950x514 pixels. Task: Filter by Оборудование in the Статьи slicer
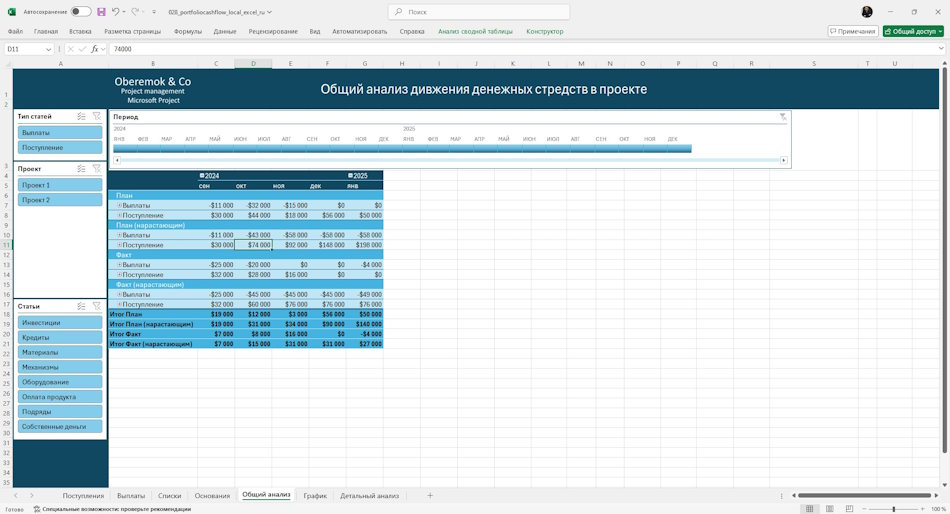point(60,382)
